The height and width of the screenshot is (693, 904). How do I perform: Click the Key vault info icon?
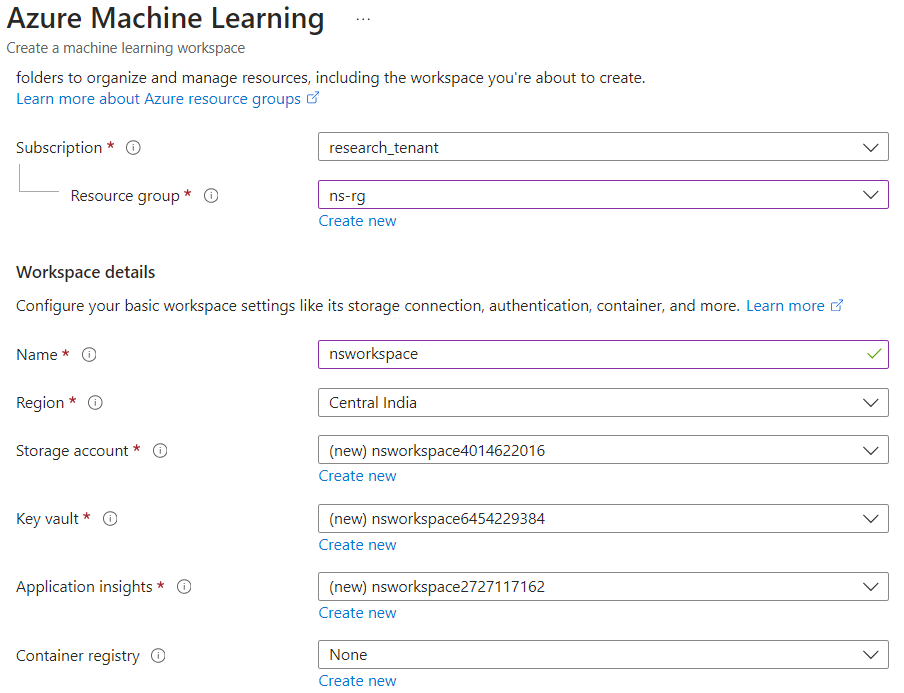[110, 519]
